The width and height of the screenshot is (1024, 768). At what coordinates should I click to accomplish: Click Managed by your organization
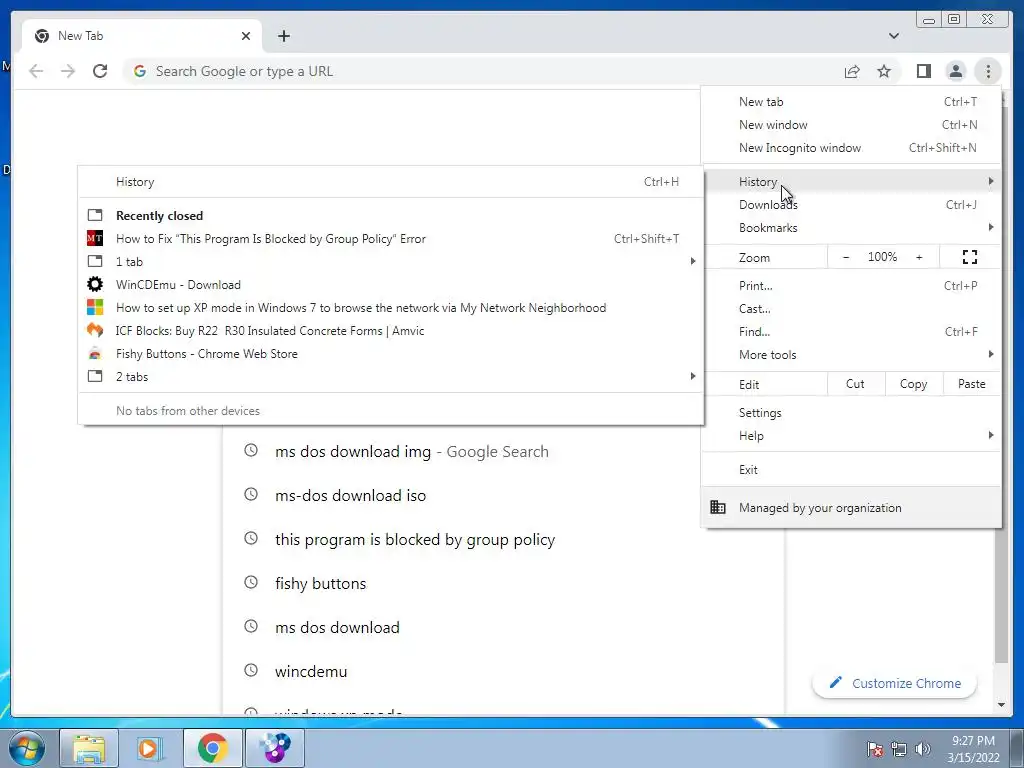point(851,507)
